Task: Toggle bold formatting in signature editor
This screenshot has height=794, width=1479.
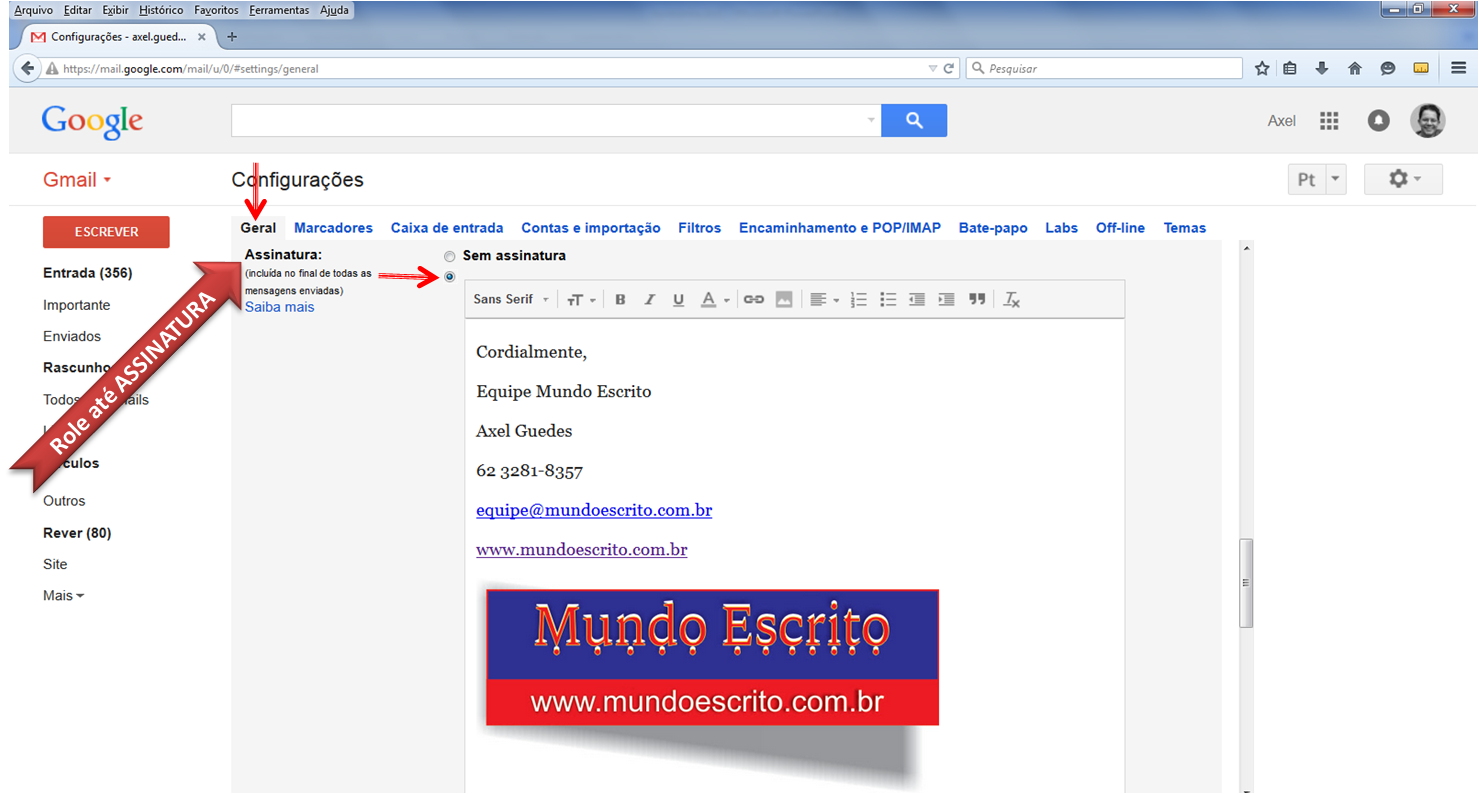Action: [620, 299]
